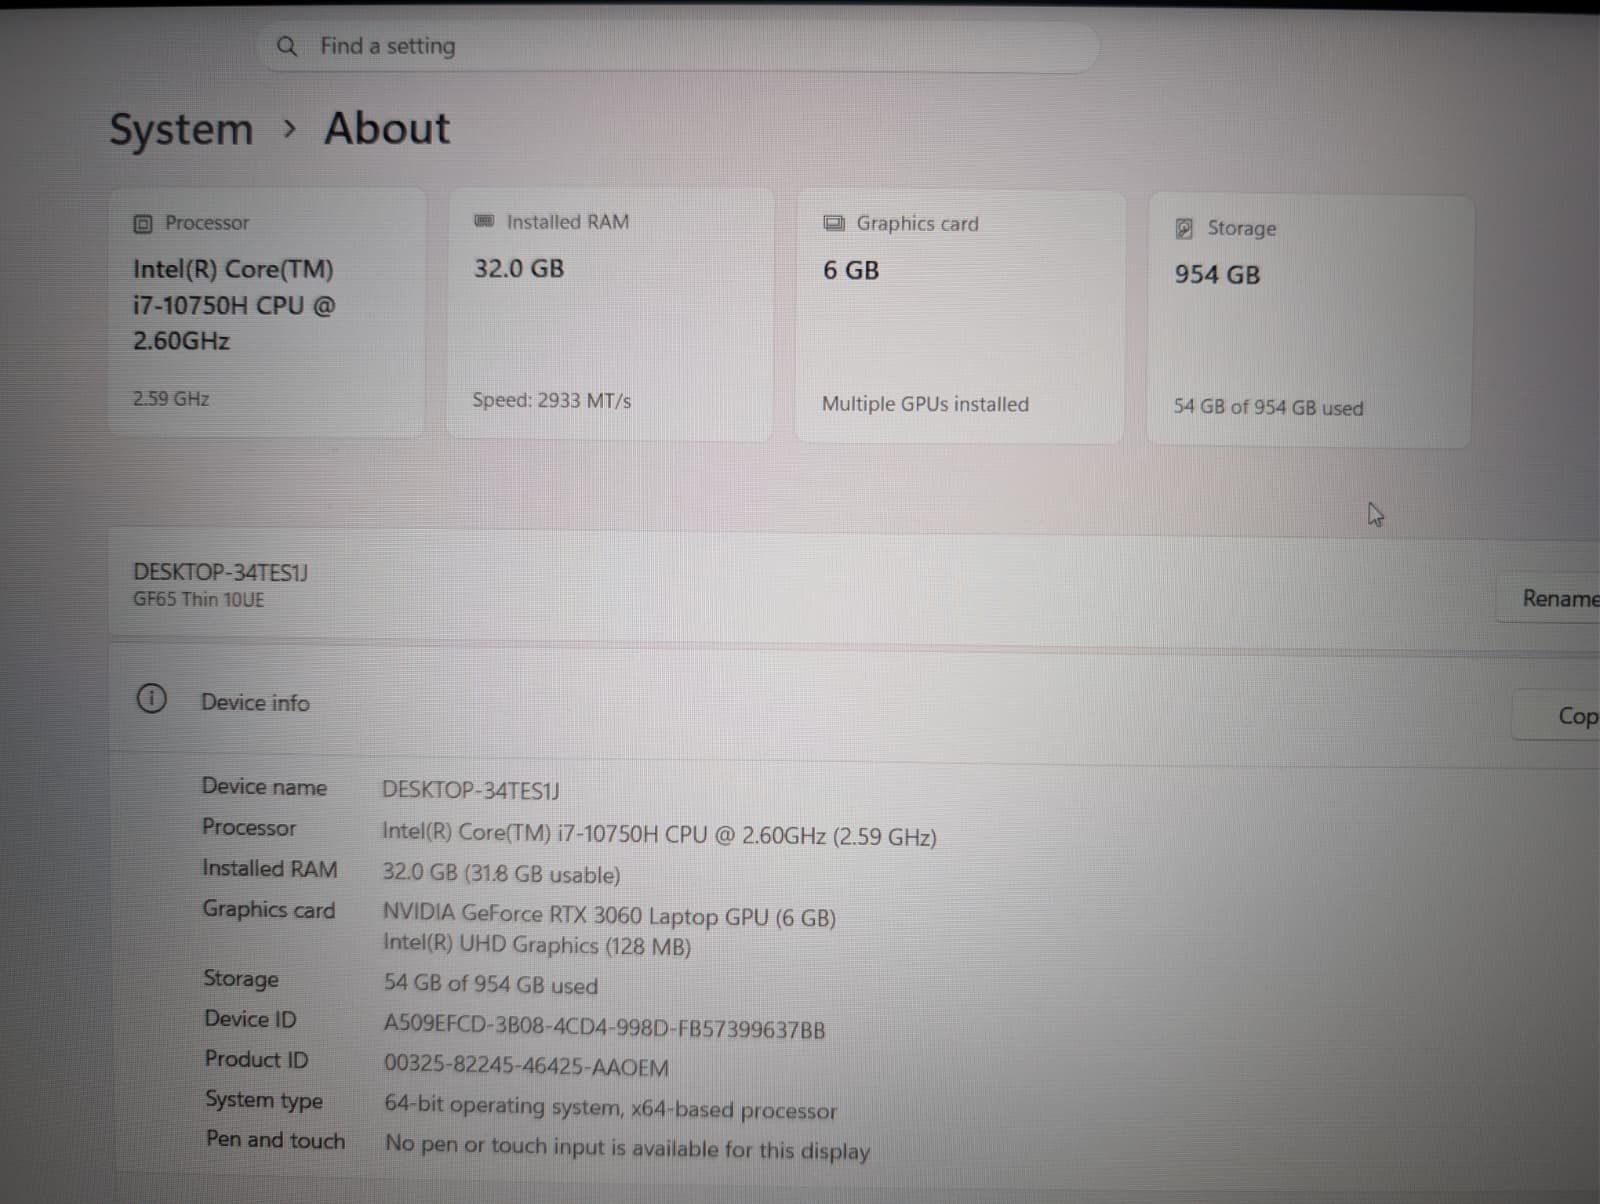Viewport: 1600px width, 1204px height.
Task: Click Storage label in device info list
Action: pyautogui.click(x=241, y=978)
